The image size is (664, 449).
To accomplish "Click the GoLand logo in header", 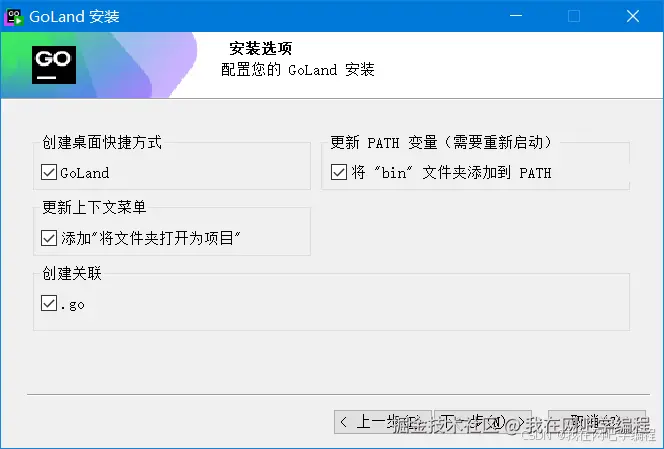I will point(54,65).
